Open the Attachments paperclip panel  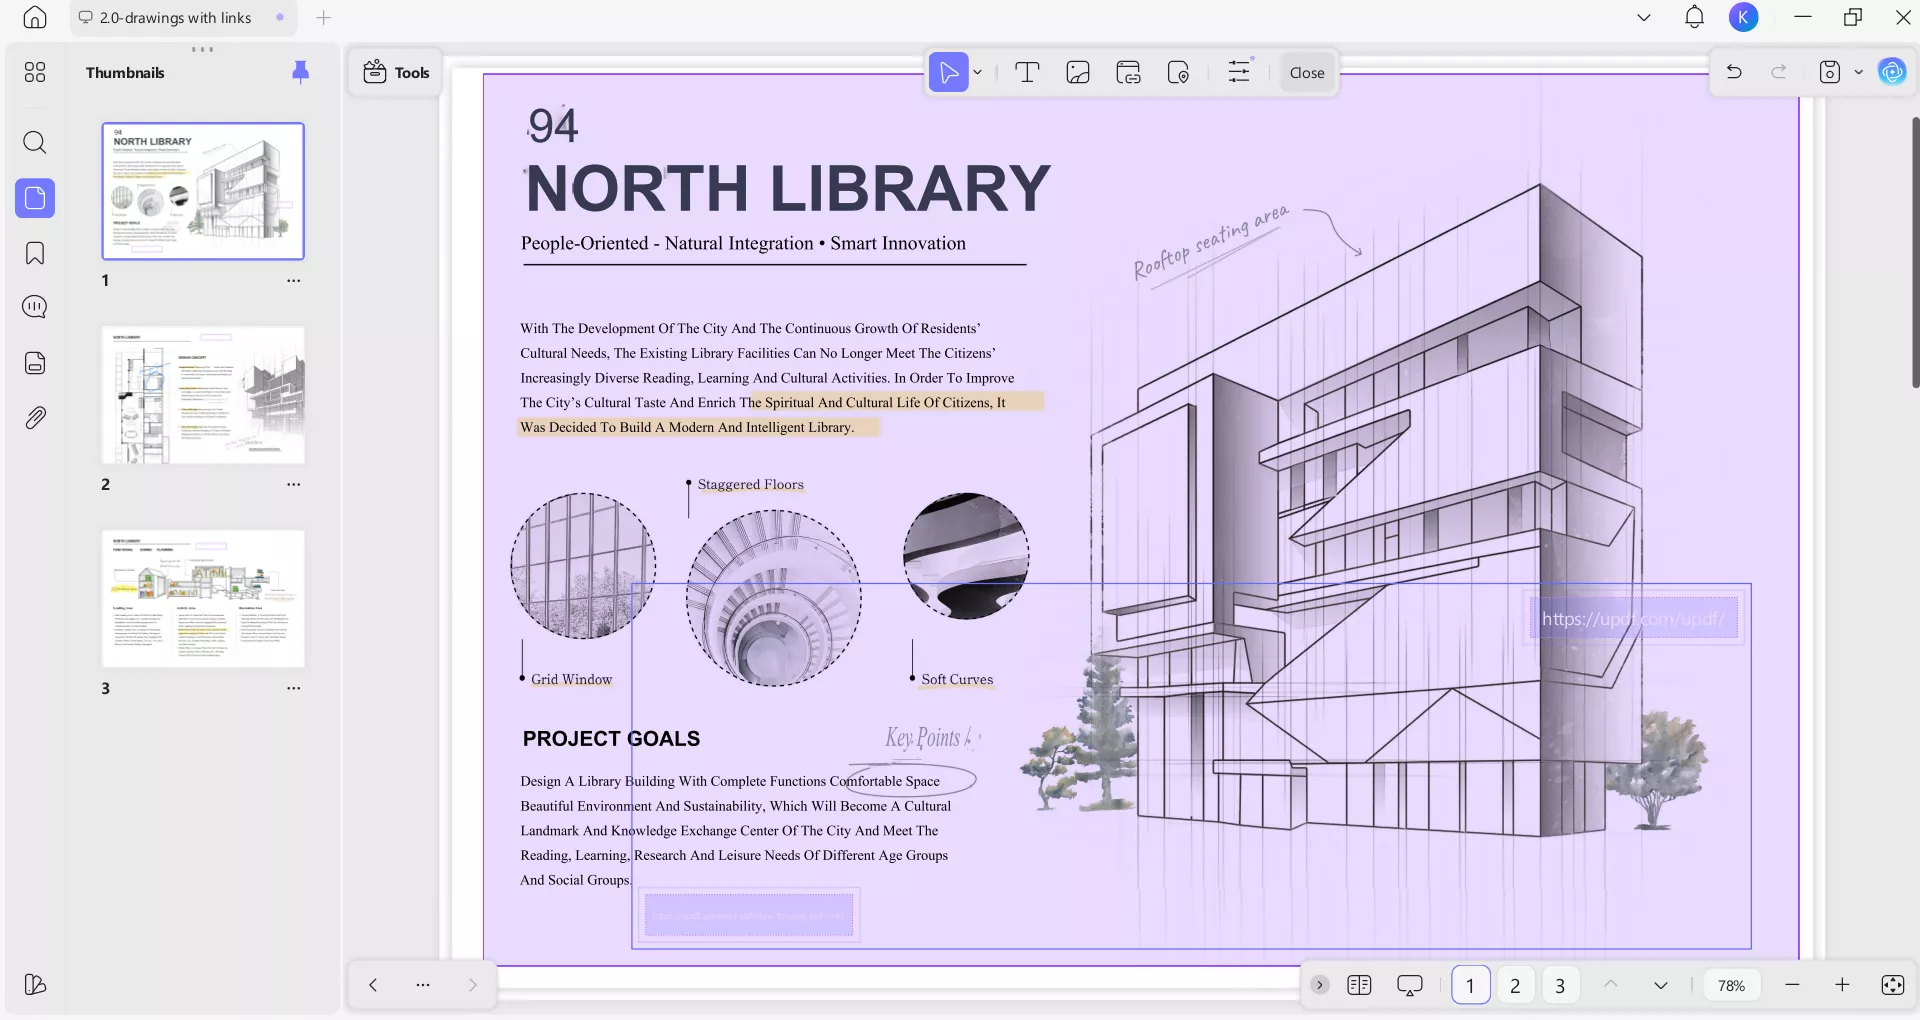(35, 418)
